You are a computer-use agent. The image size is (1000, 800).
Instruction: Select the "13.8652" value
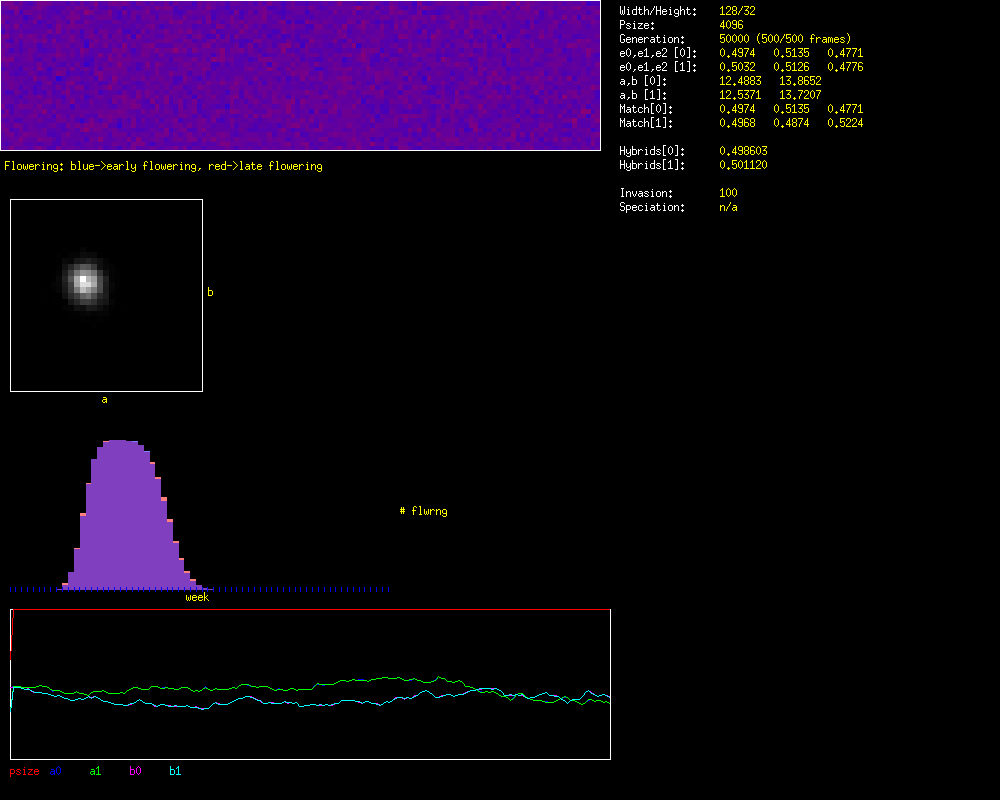(x=800, y=82)
